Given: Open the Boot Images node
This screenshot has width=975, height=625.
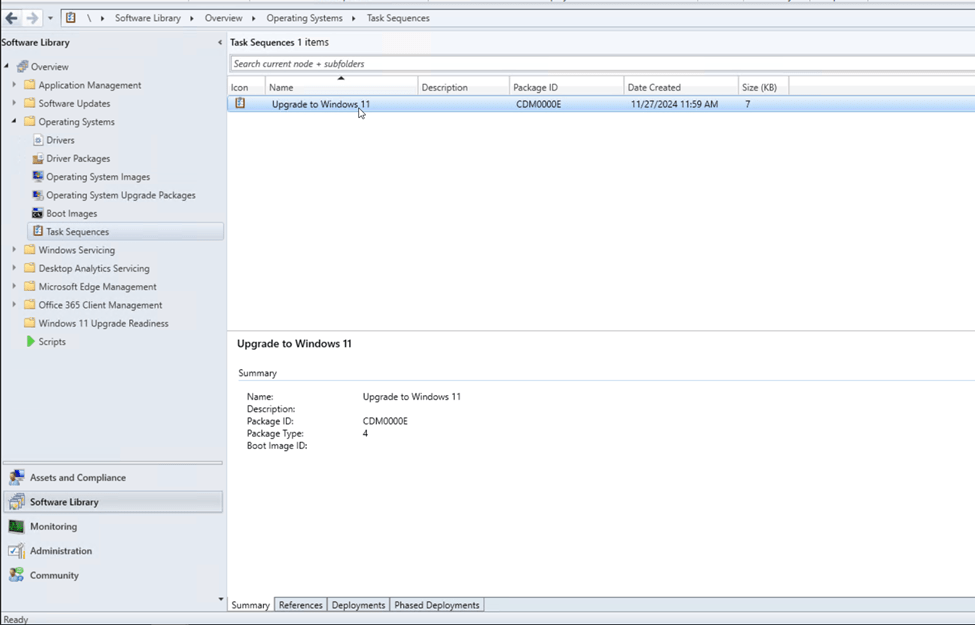Looking at the screenshot, I should 71,214.
